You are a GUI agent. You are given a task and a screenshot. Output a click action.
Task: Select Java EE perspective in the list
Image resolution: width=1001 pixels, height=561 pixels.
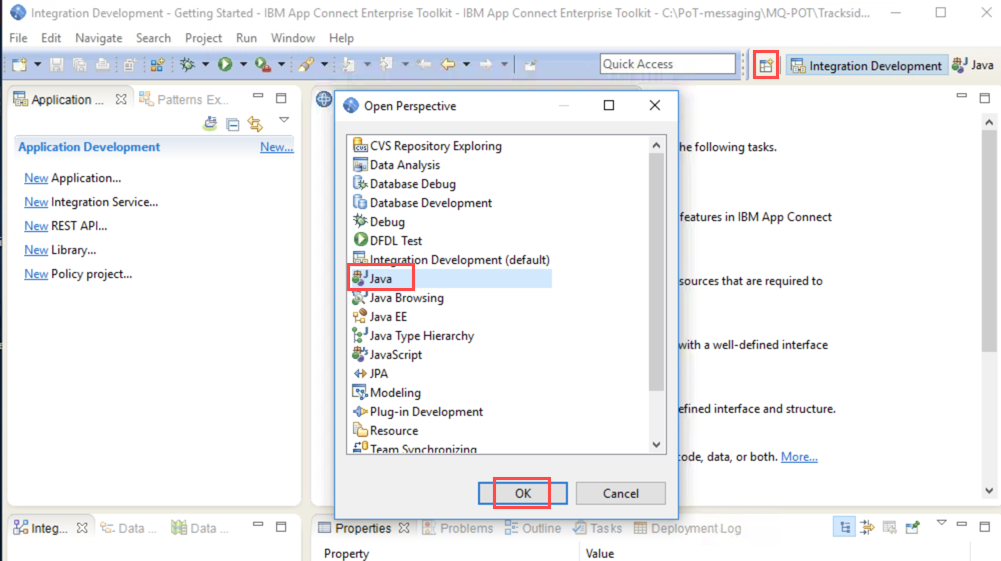pyautogui.click(x=379, y=317)
